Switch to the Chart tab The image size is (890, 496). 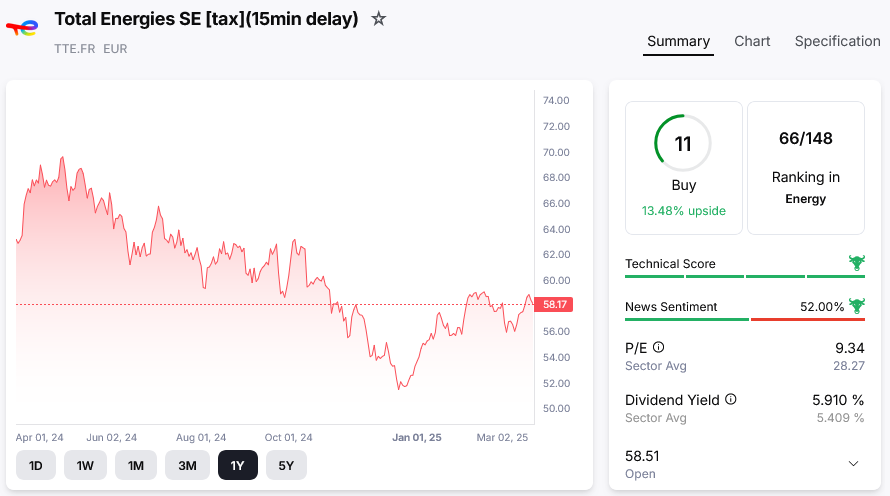click(752, 41)
